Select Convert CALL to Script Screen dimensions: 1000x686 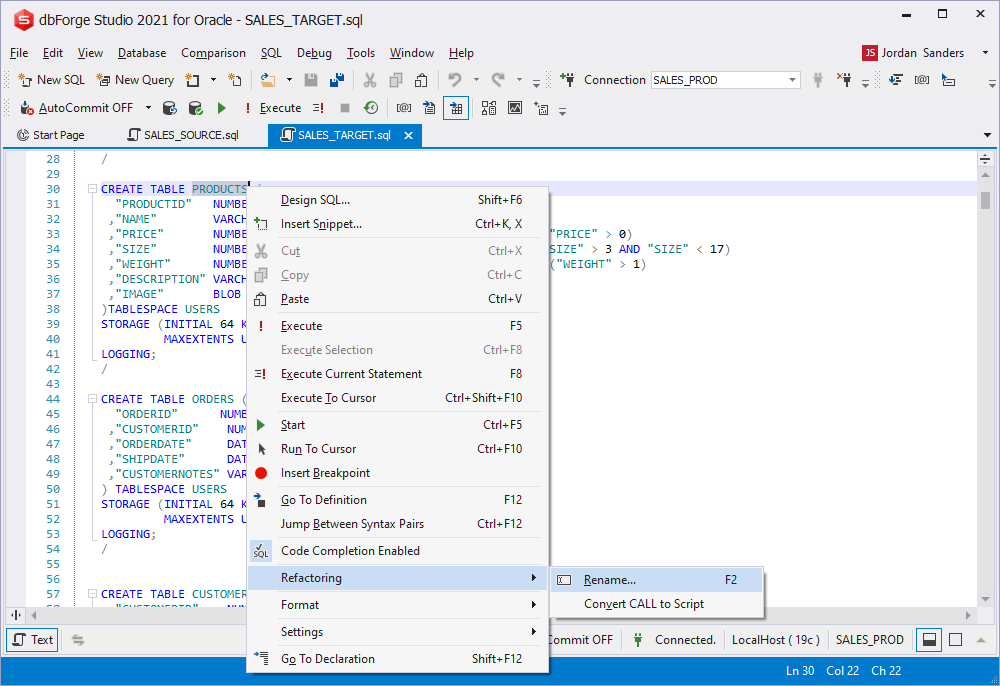pos(656,604)
